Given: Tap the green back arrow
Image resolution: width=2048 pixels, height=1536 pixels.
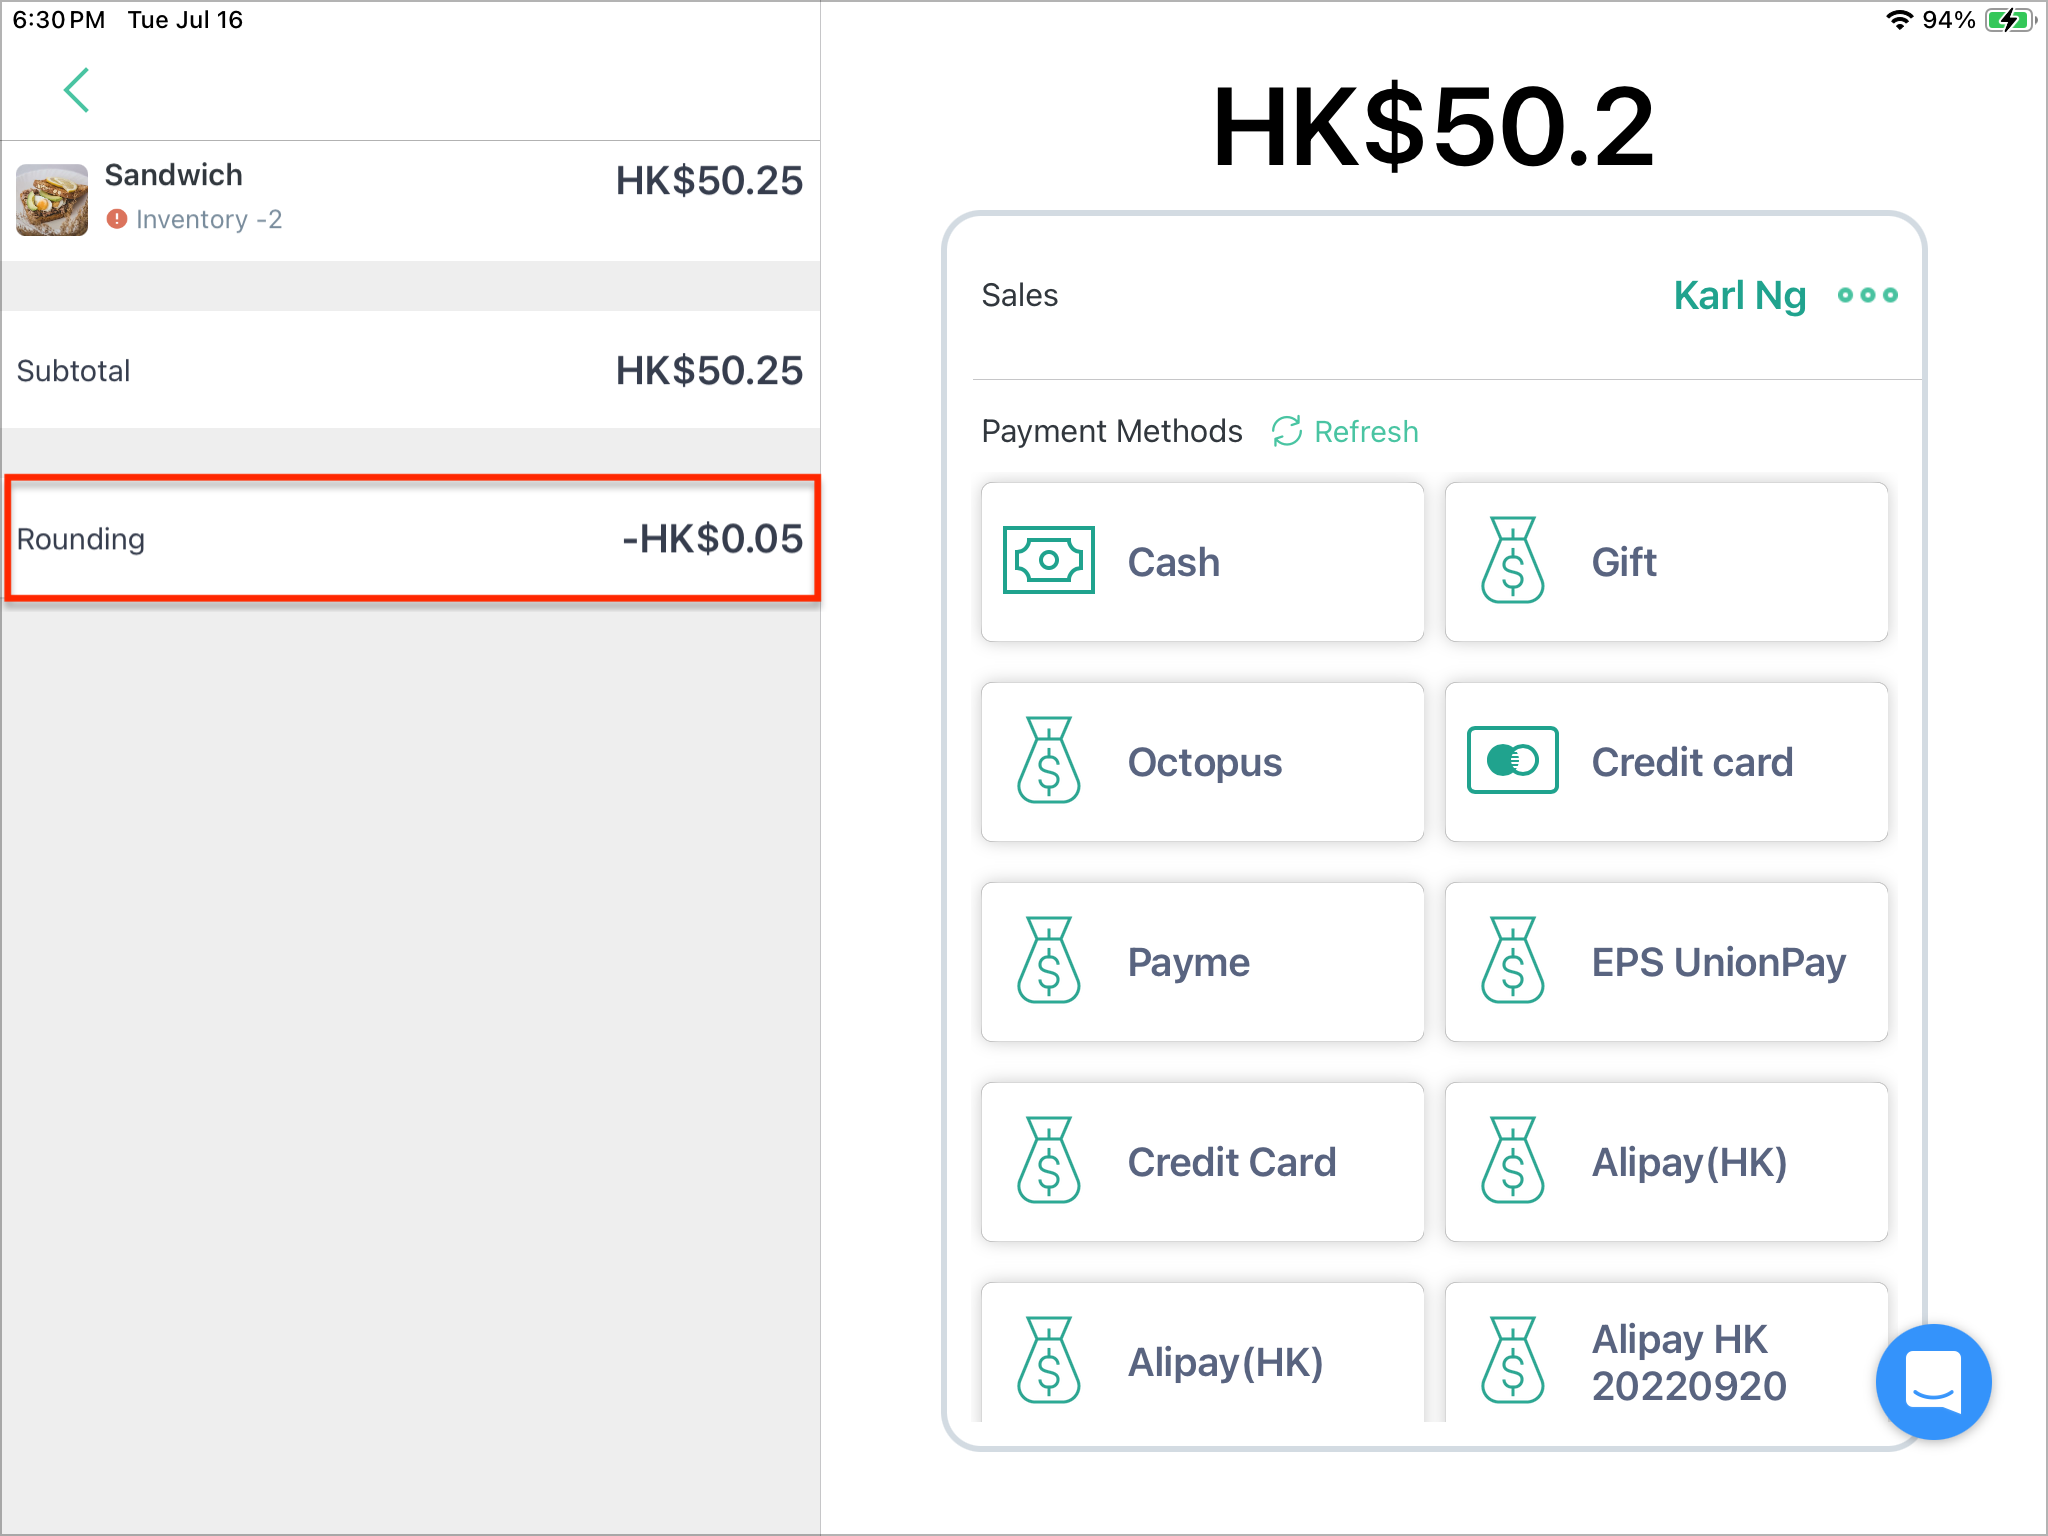Looking at the screenshot, I should 77,90.
